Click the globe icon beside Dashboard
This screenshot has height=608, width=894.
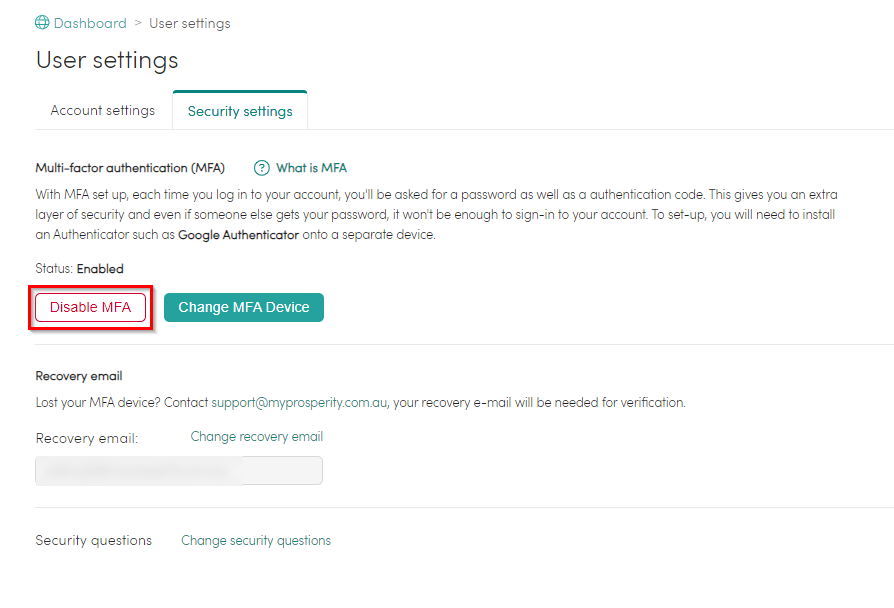pyautogui.click(x=42, y=23)
